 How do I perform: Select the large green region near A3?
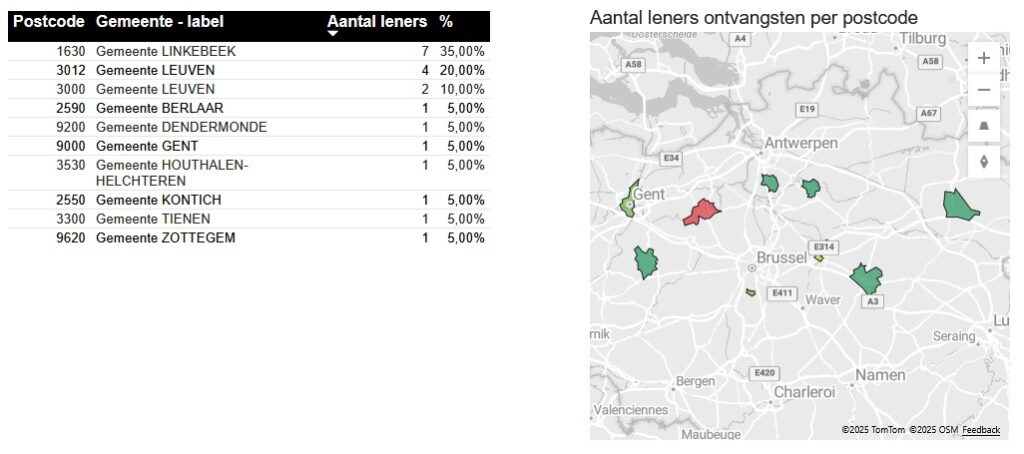(866, 278)
